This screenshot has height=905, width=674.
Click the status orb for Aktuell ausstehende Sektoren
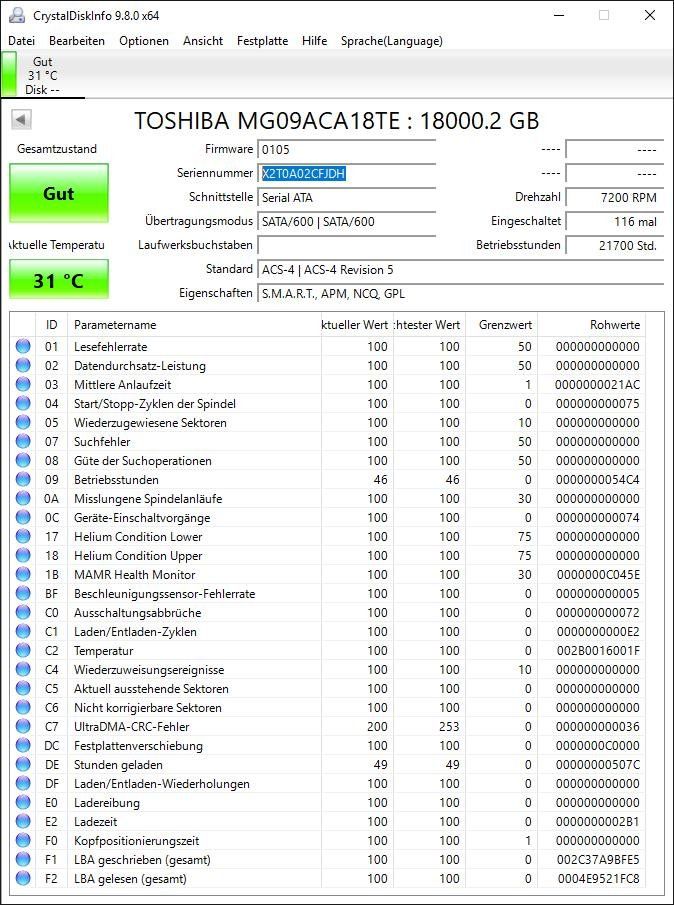23,689
